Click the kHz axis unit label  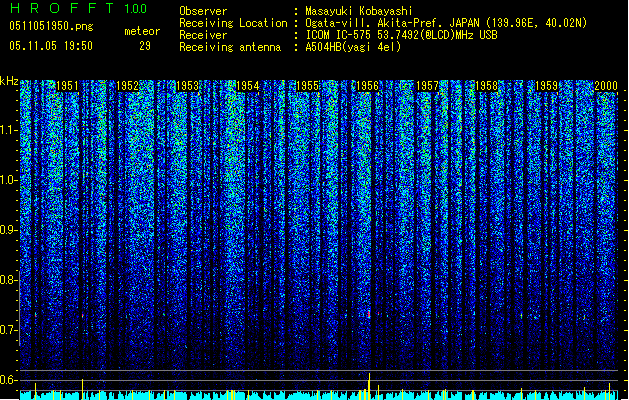coord(9,81)
